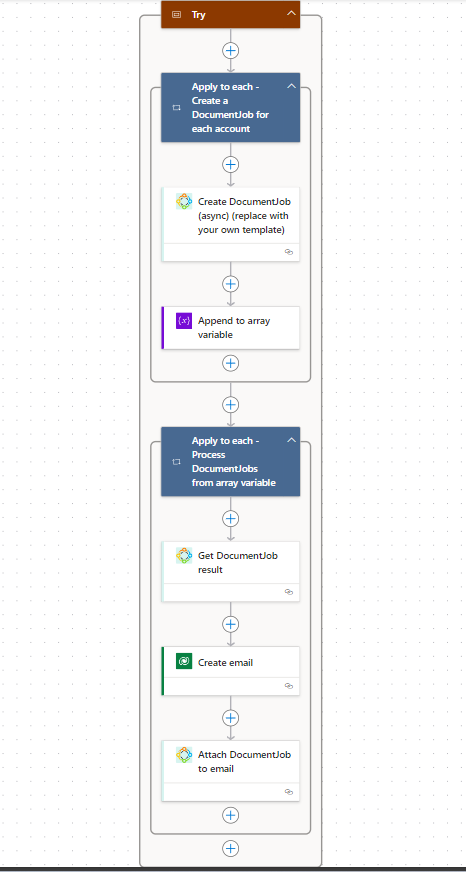Image resolution: width=466 pixels, height=872 pixels.
Task: Add action above Attach DocumentJob to email
Action: (230, 718)
